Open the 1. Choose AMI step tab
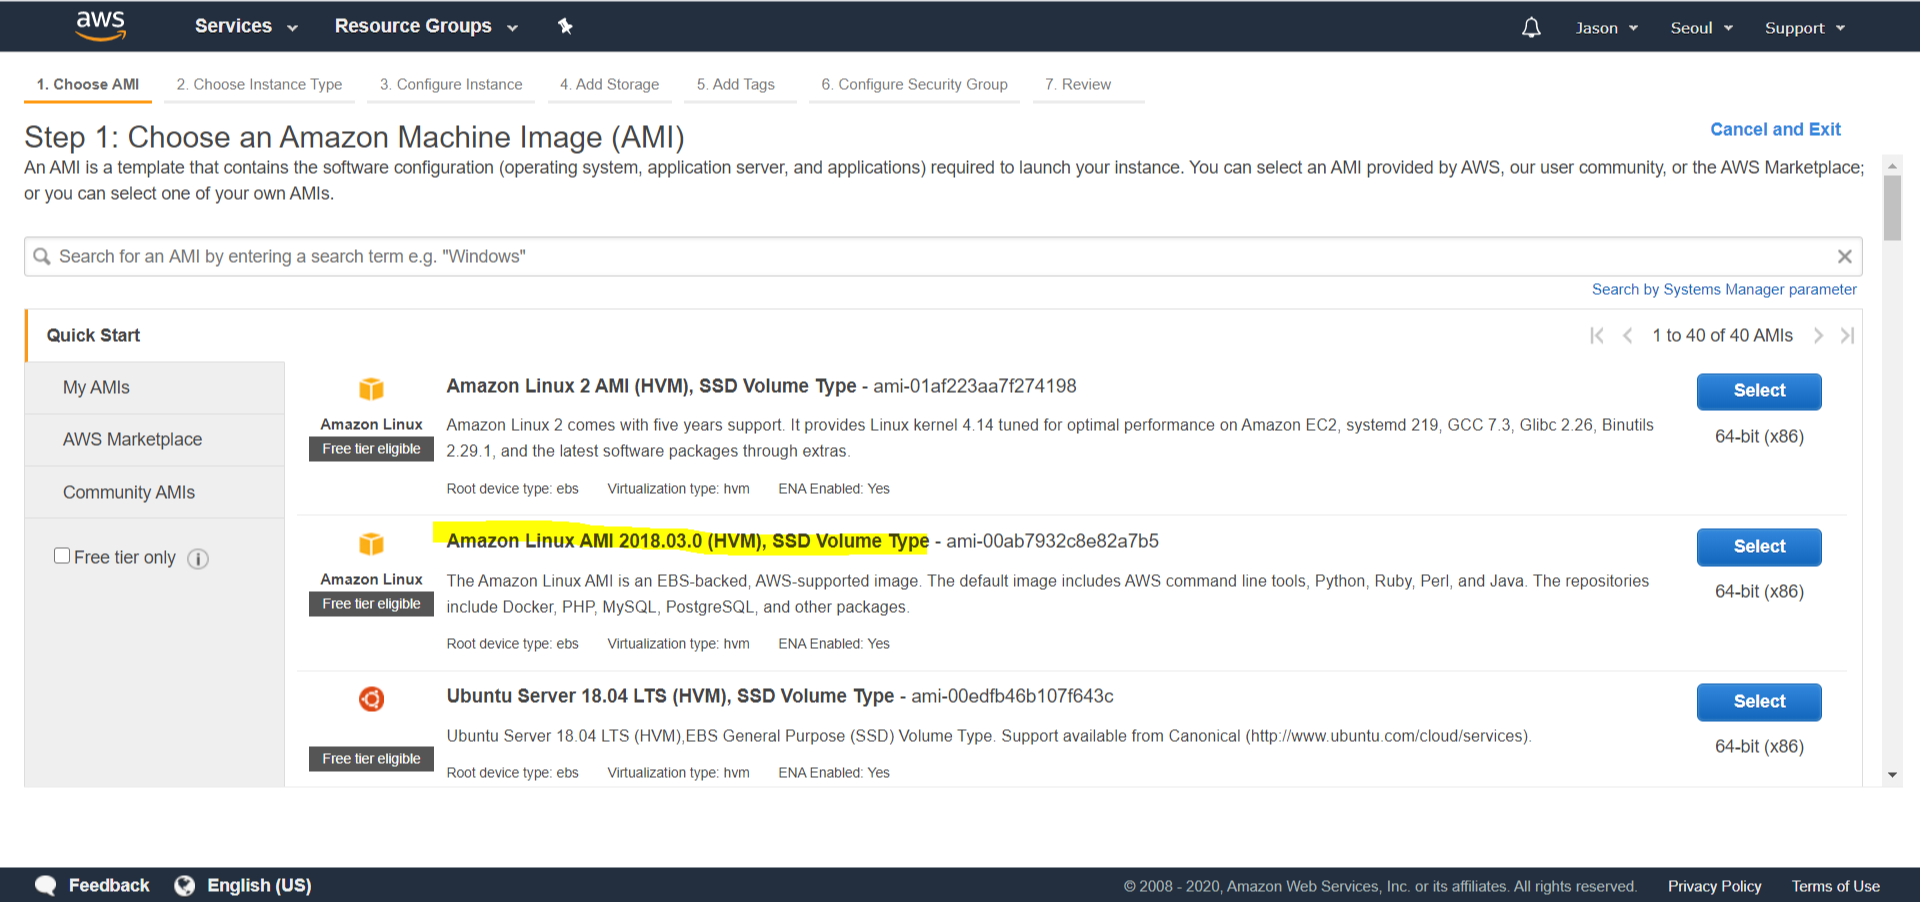This screenshot has width=1920, height=902. click(x=88, y=85)
